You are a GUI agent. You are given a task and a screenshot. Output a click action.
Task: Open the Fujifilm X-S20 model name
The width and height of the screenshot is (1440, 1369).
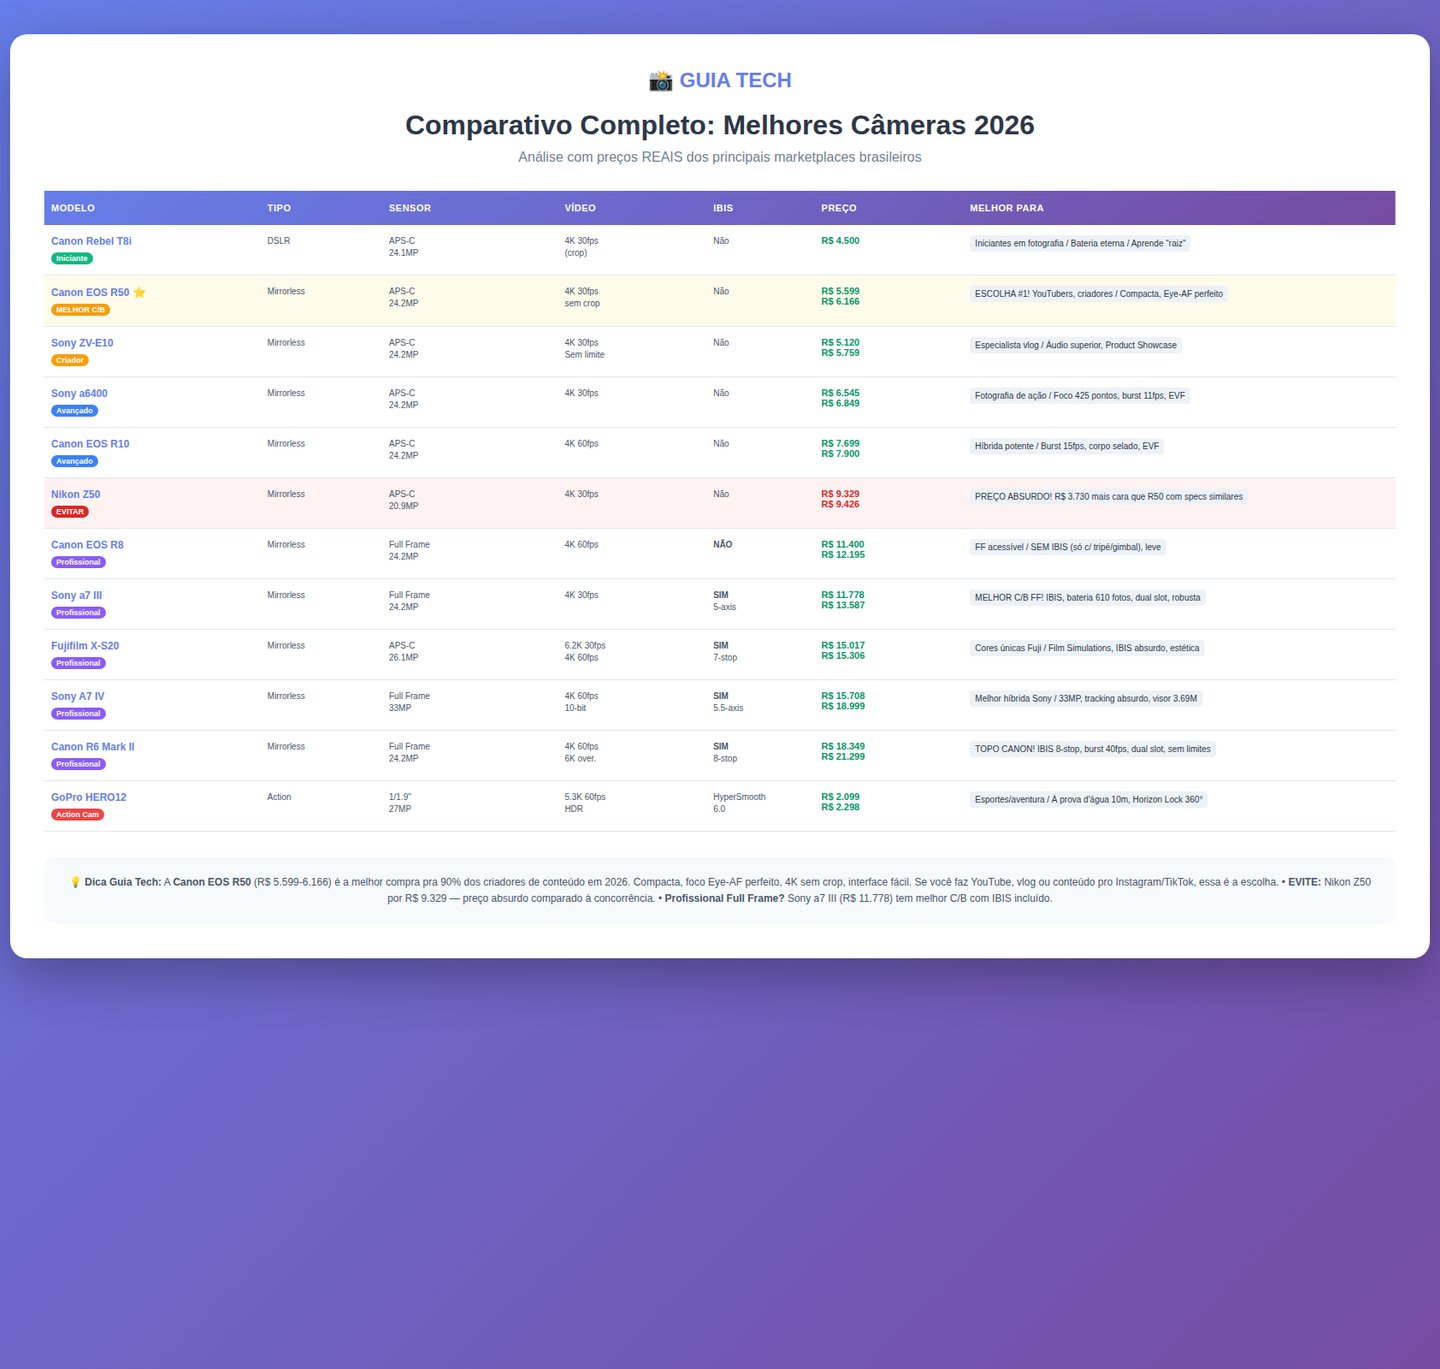85,646
